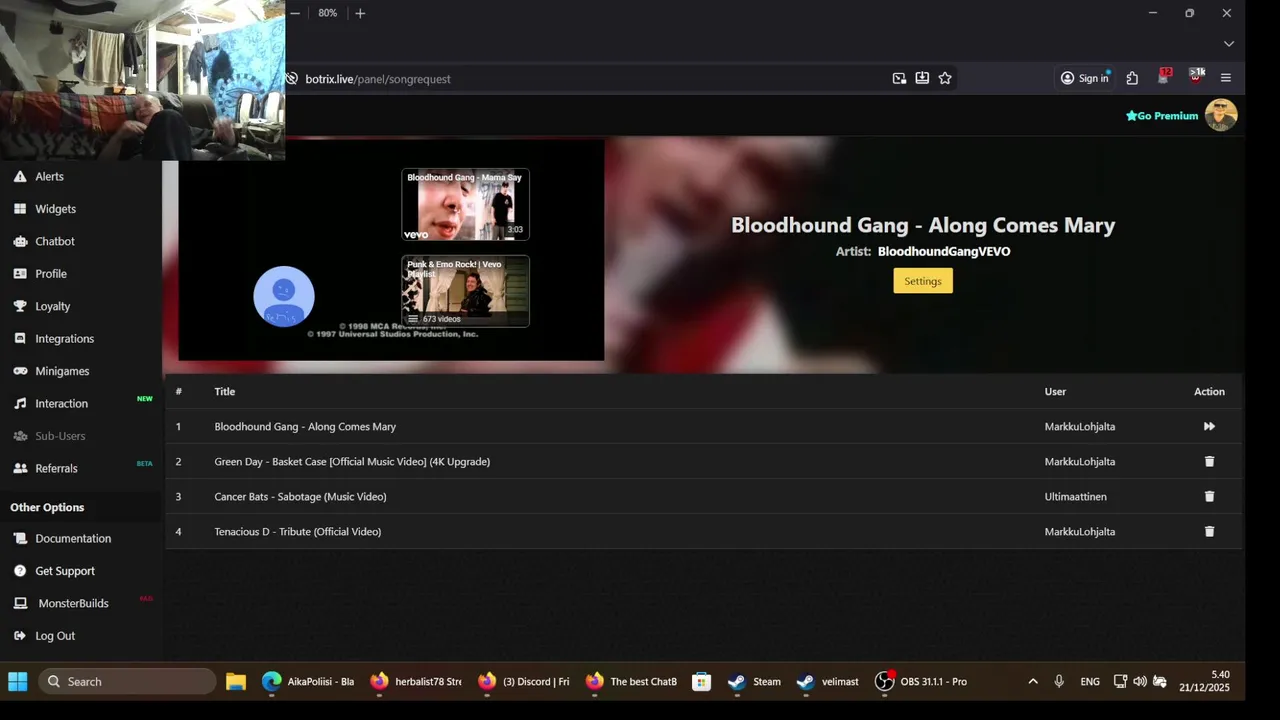Open the Integrations page
Image resolution: width=1280 pixels, height=720 pixels.
[64, 339]
